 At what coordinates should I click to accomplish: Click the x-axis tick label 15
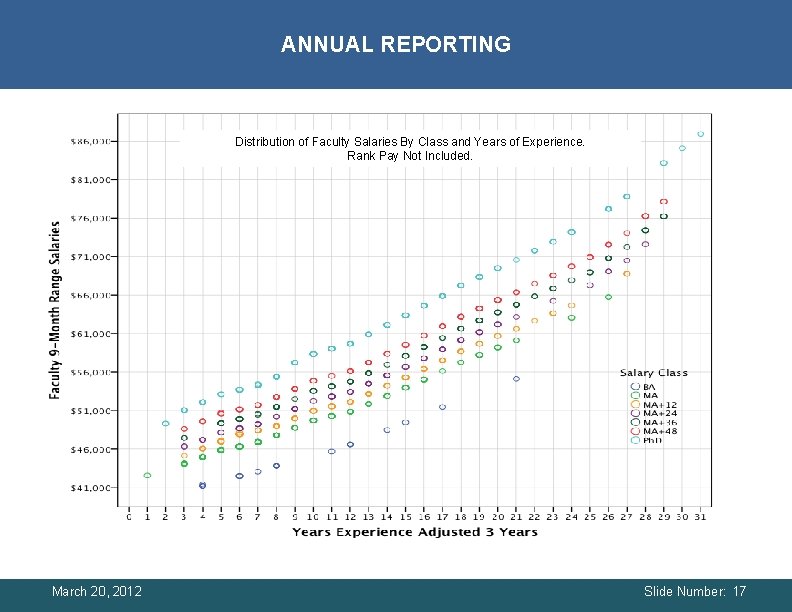(406, 517)
